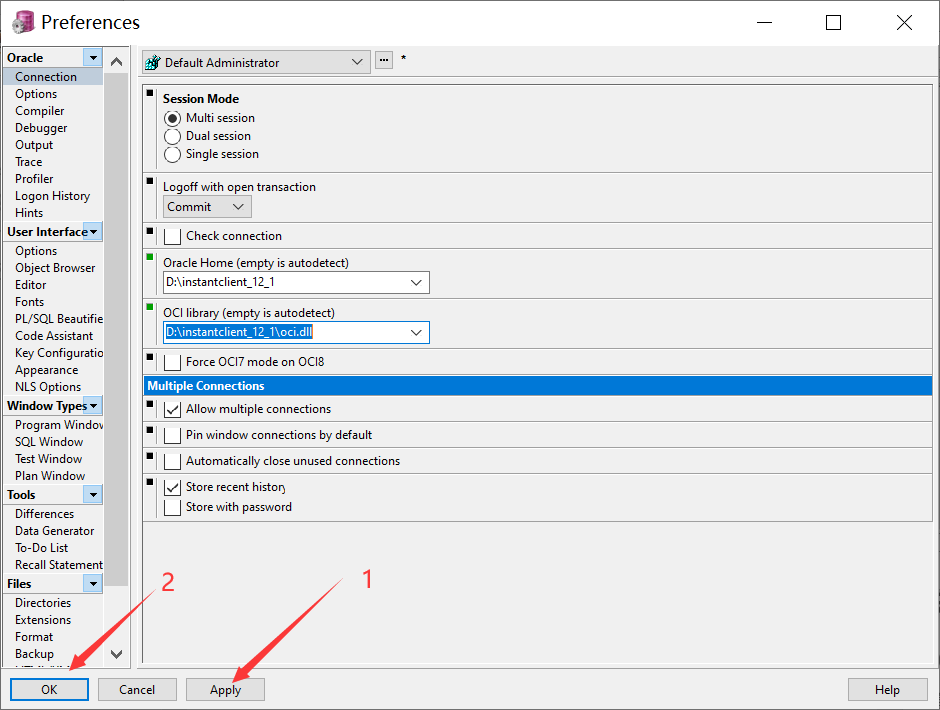Viewport: 940px width, 710px height.
Task: Open Logoff with open transaction Commit dropdown
Action: pos(207,207)
